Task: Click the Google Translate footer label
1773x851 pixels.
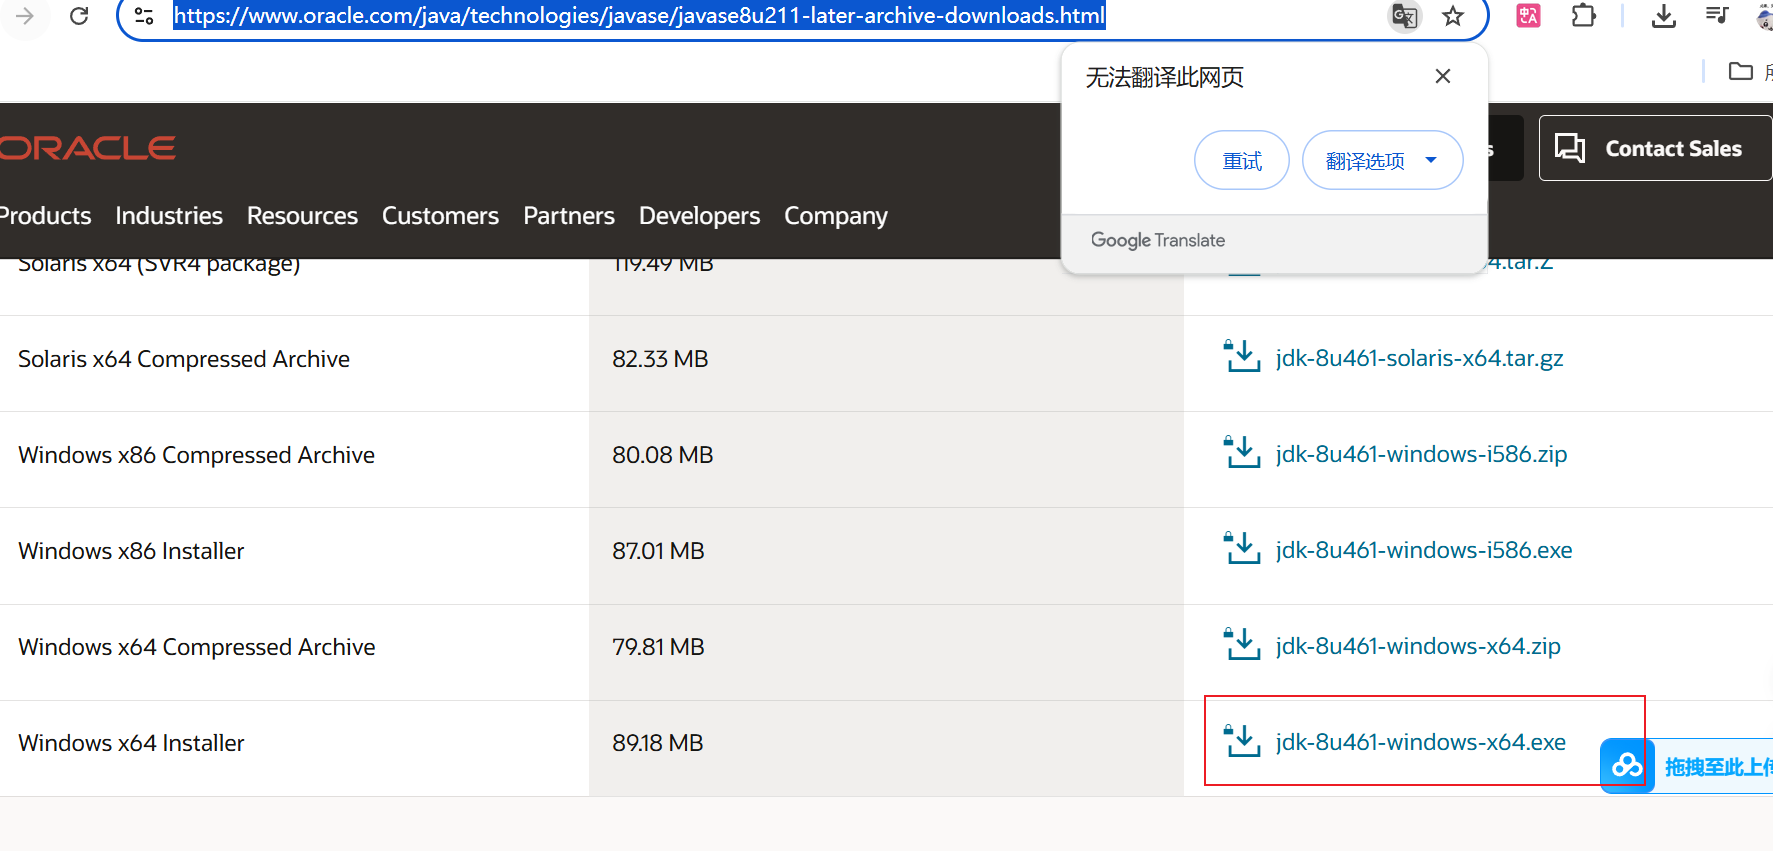Action: (1158, 240)
